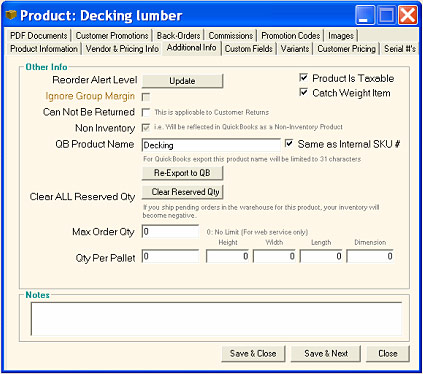Focus the Max Order Qty field
The image size is (423, 374).
(170, 231)
